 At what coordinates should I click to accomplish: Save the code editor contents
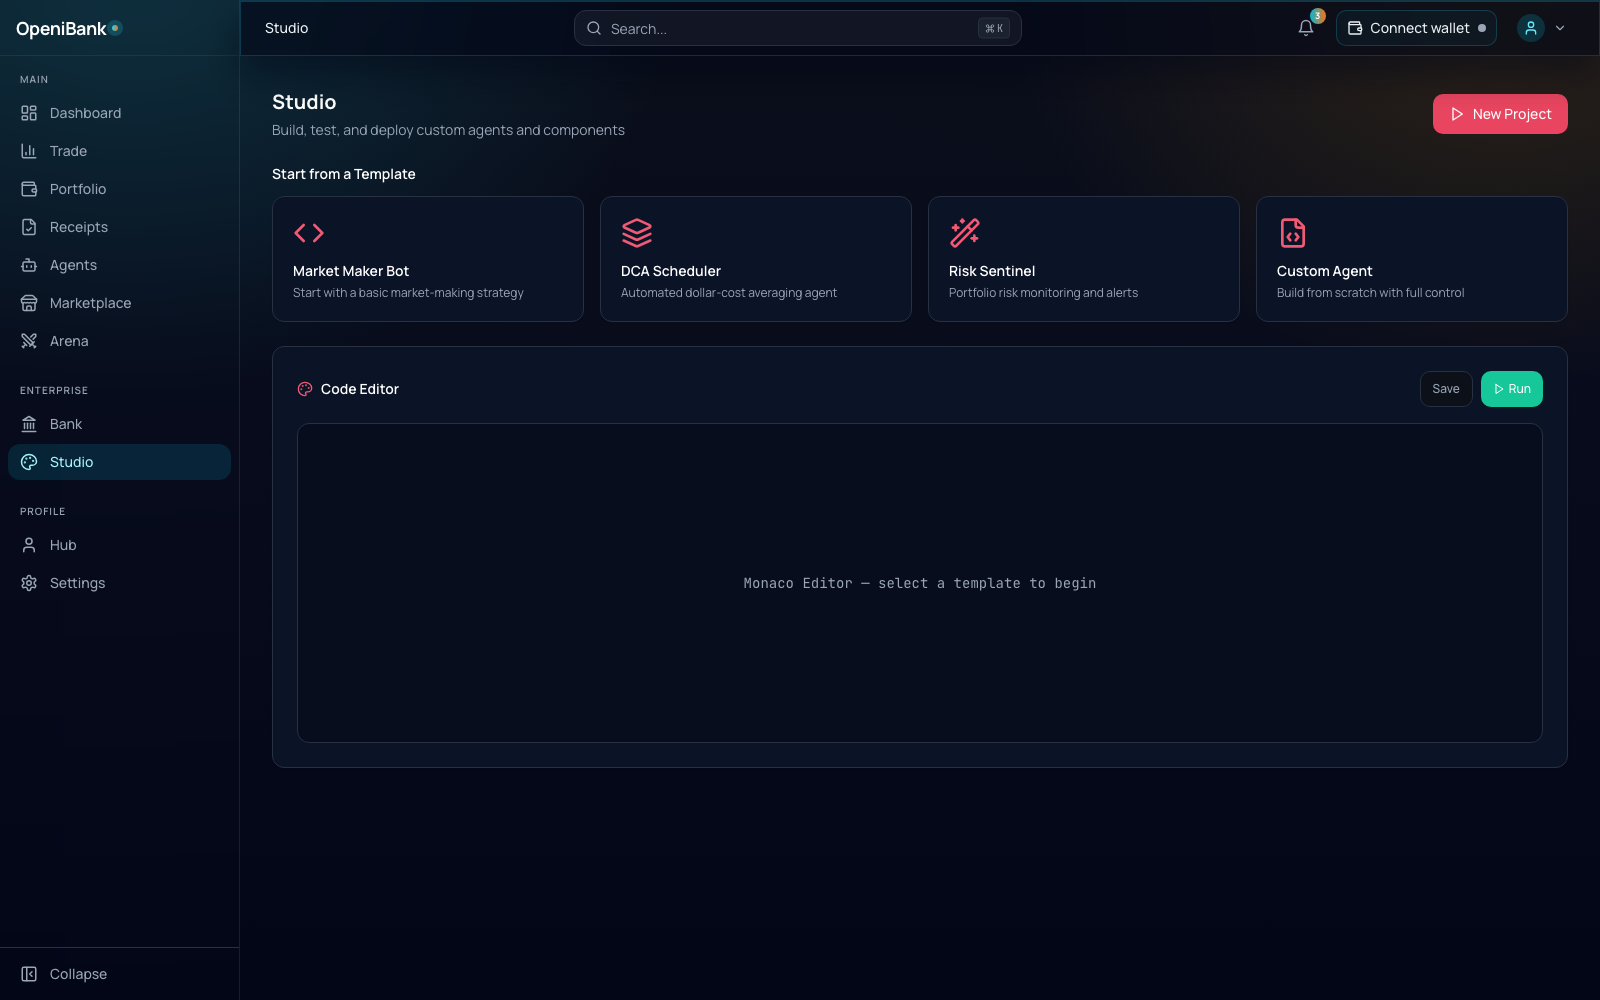1445,389
